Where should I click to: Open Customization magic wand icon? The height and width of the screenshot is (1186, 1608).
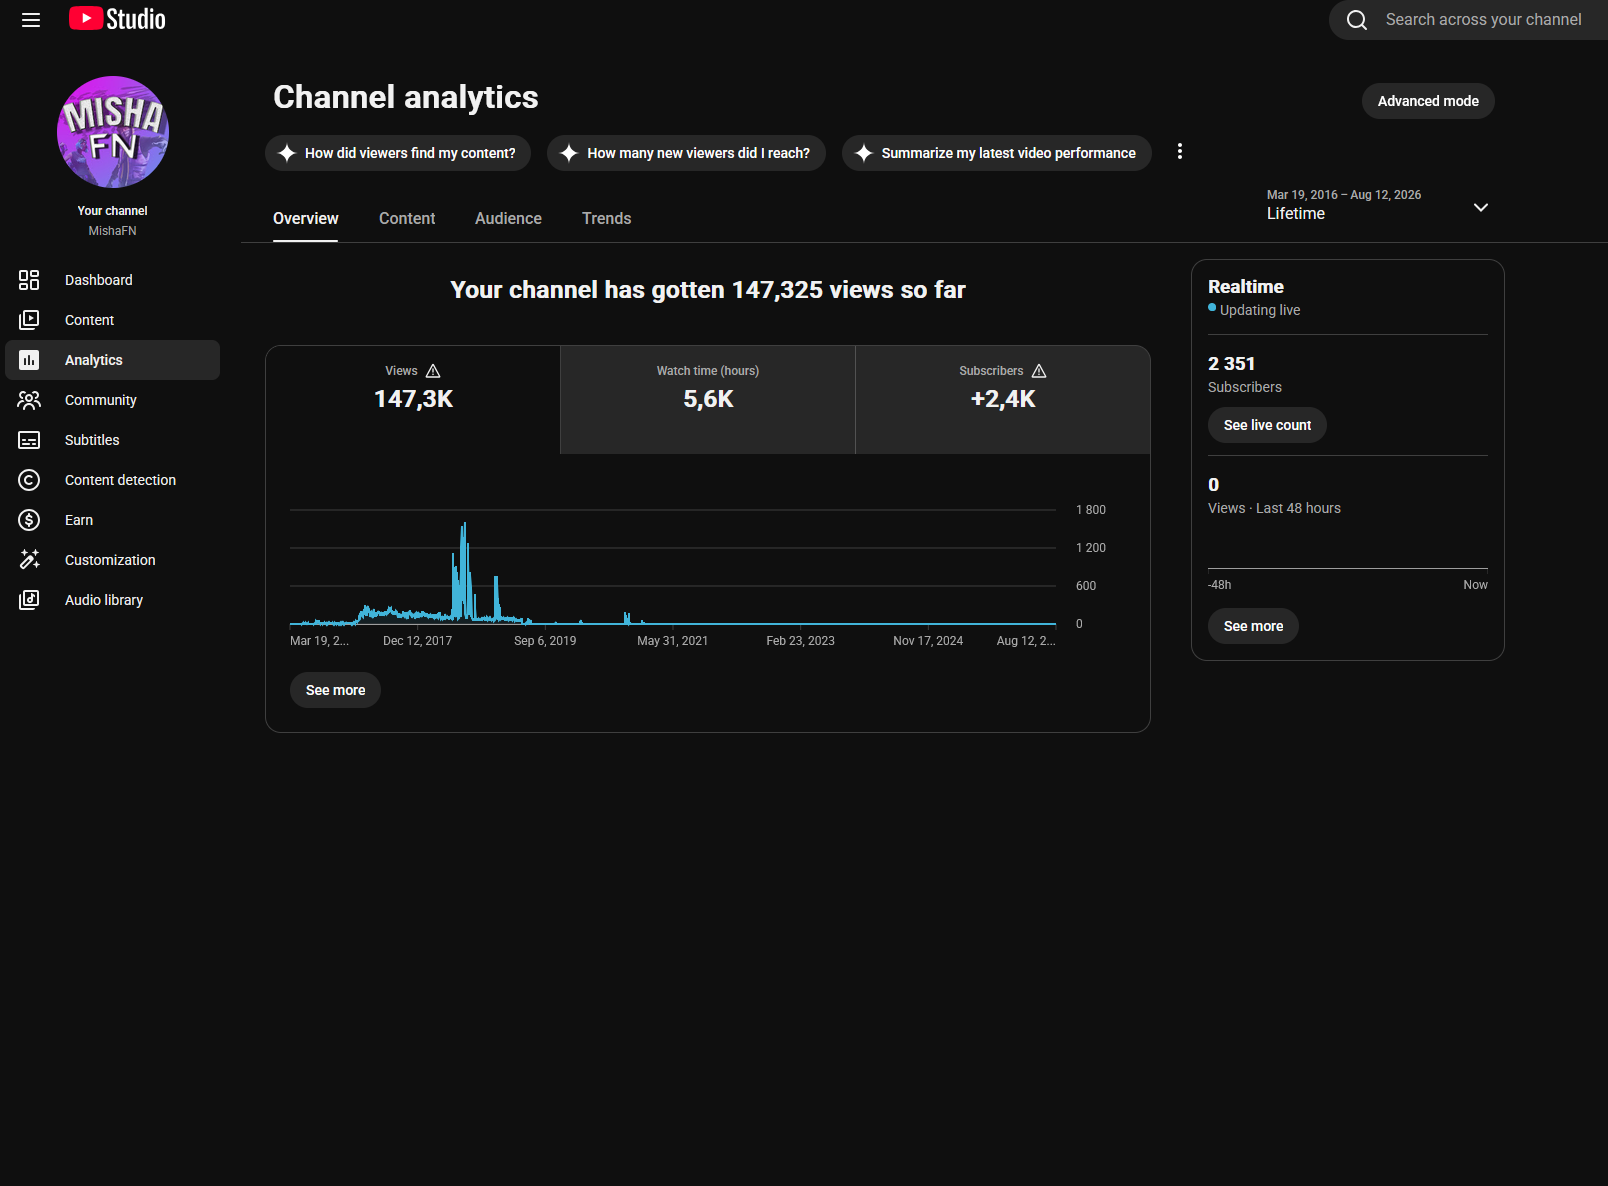(x=29, y=560)
